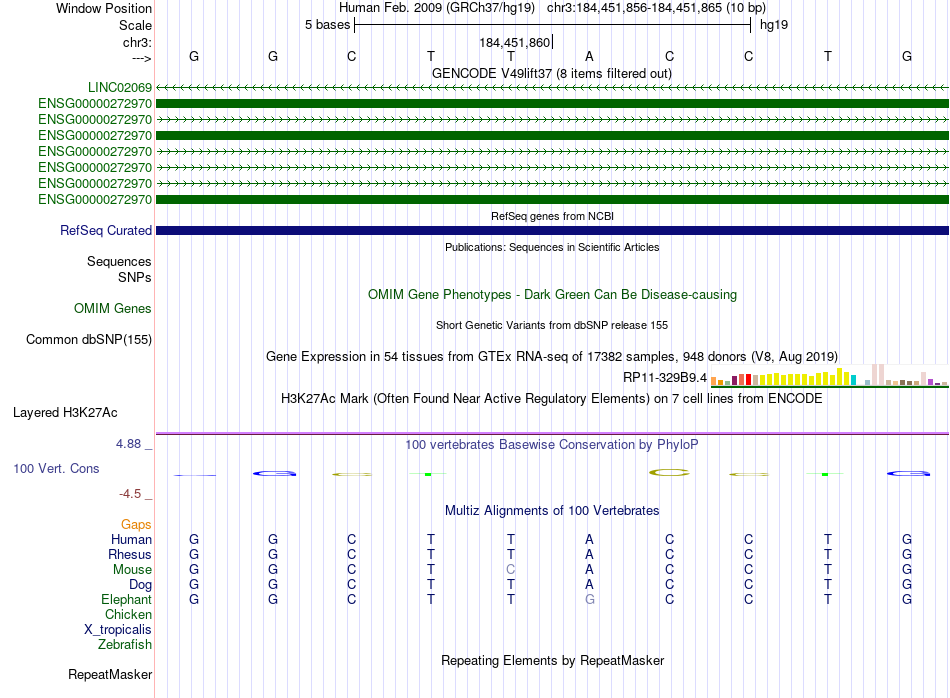Image resolution: width=950 pixels, height=698 pixels.
Task: Click the chr3: ruler label
Action: 137,42
